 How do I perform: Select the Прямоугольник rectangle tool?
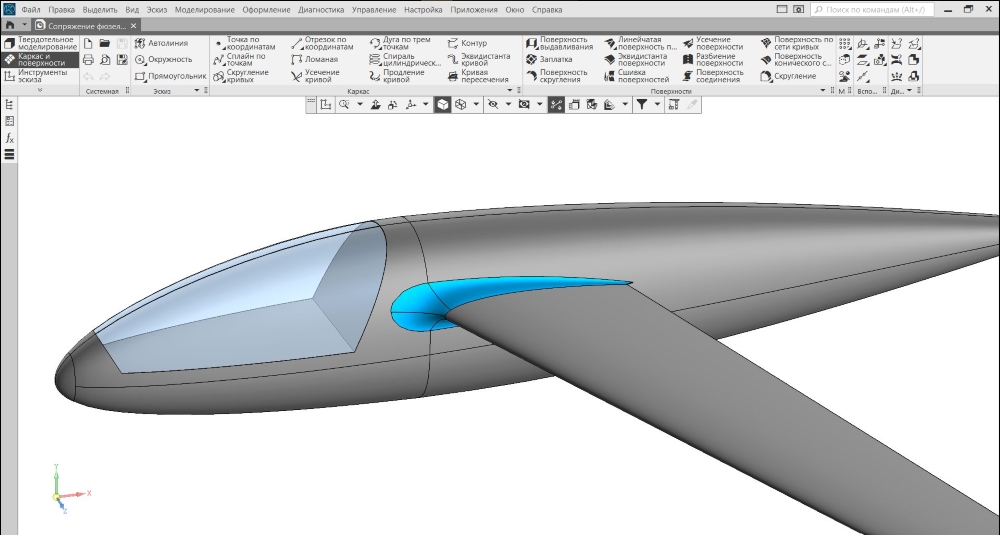pyautogui.click(x=170, y=76)
